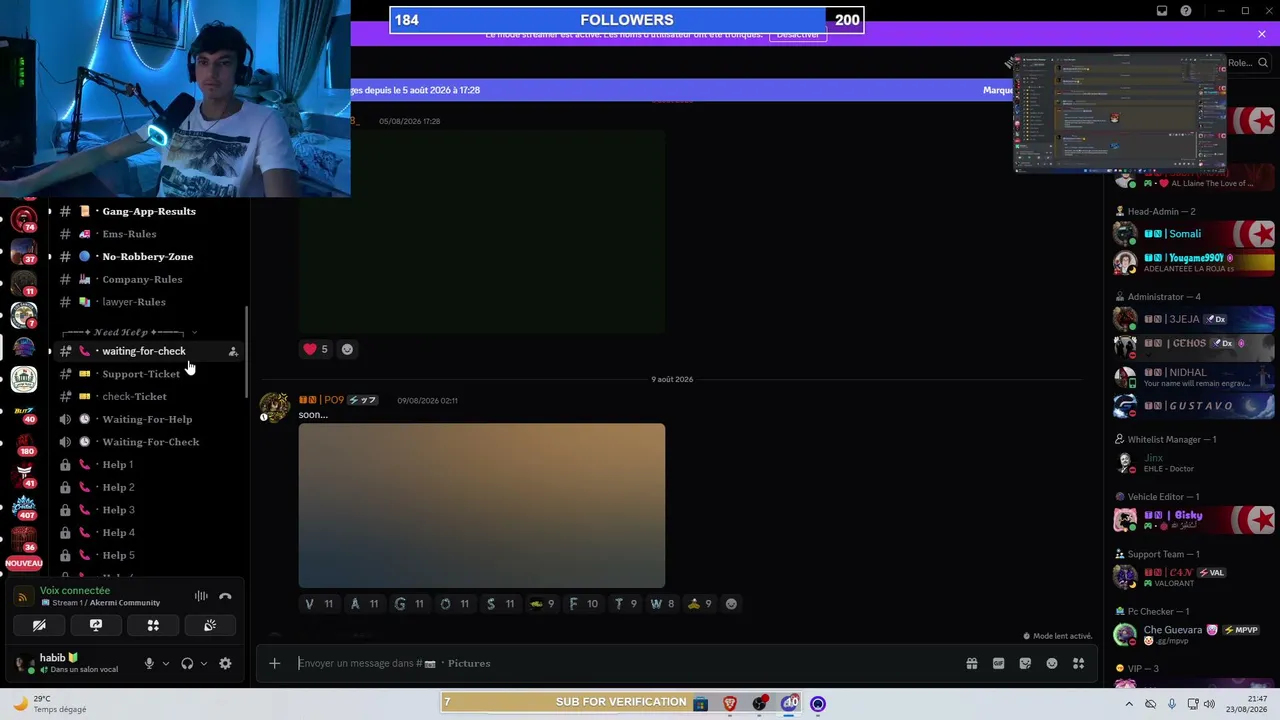Screen dimensions: 1280x720
Task: Join the Waiting-For-Check voice channel
Action: click(148, 442)
